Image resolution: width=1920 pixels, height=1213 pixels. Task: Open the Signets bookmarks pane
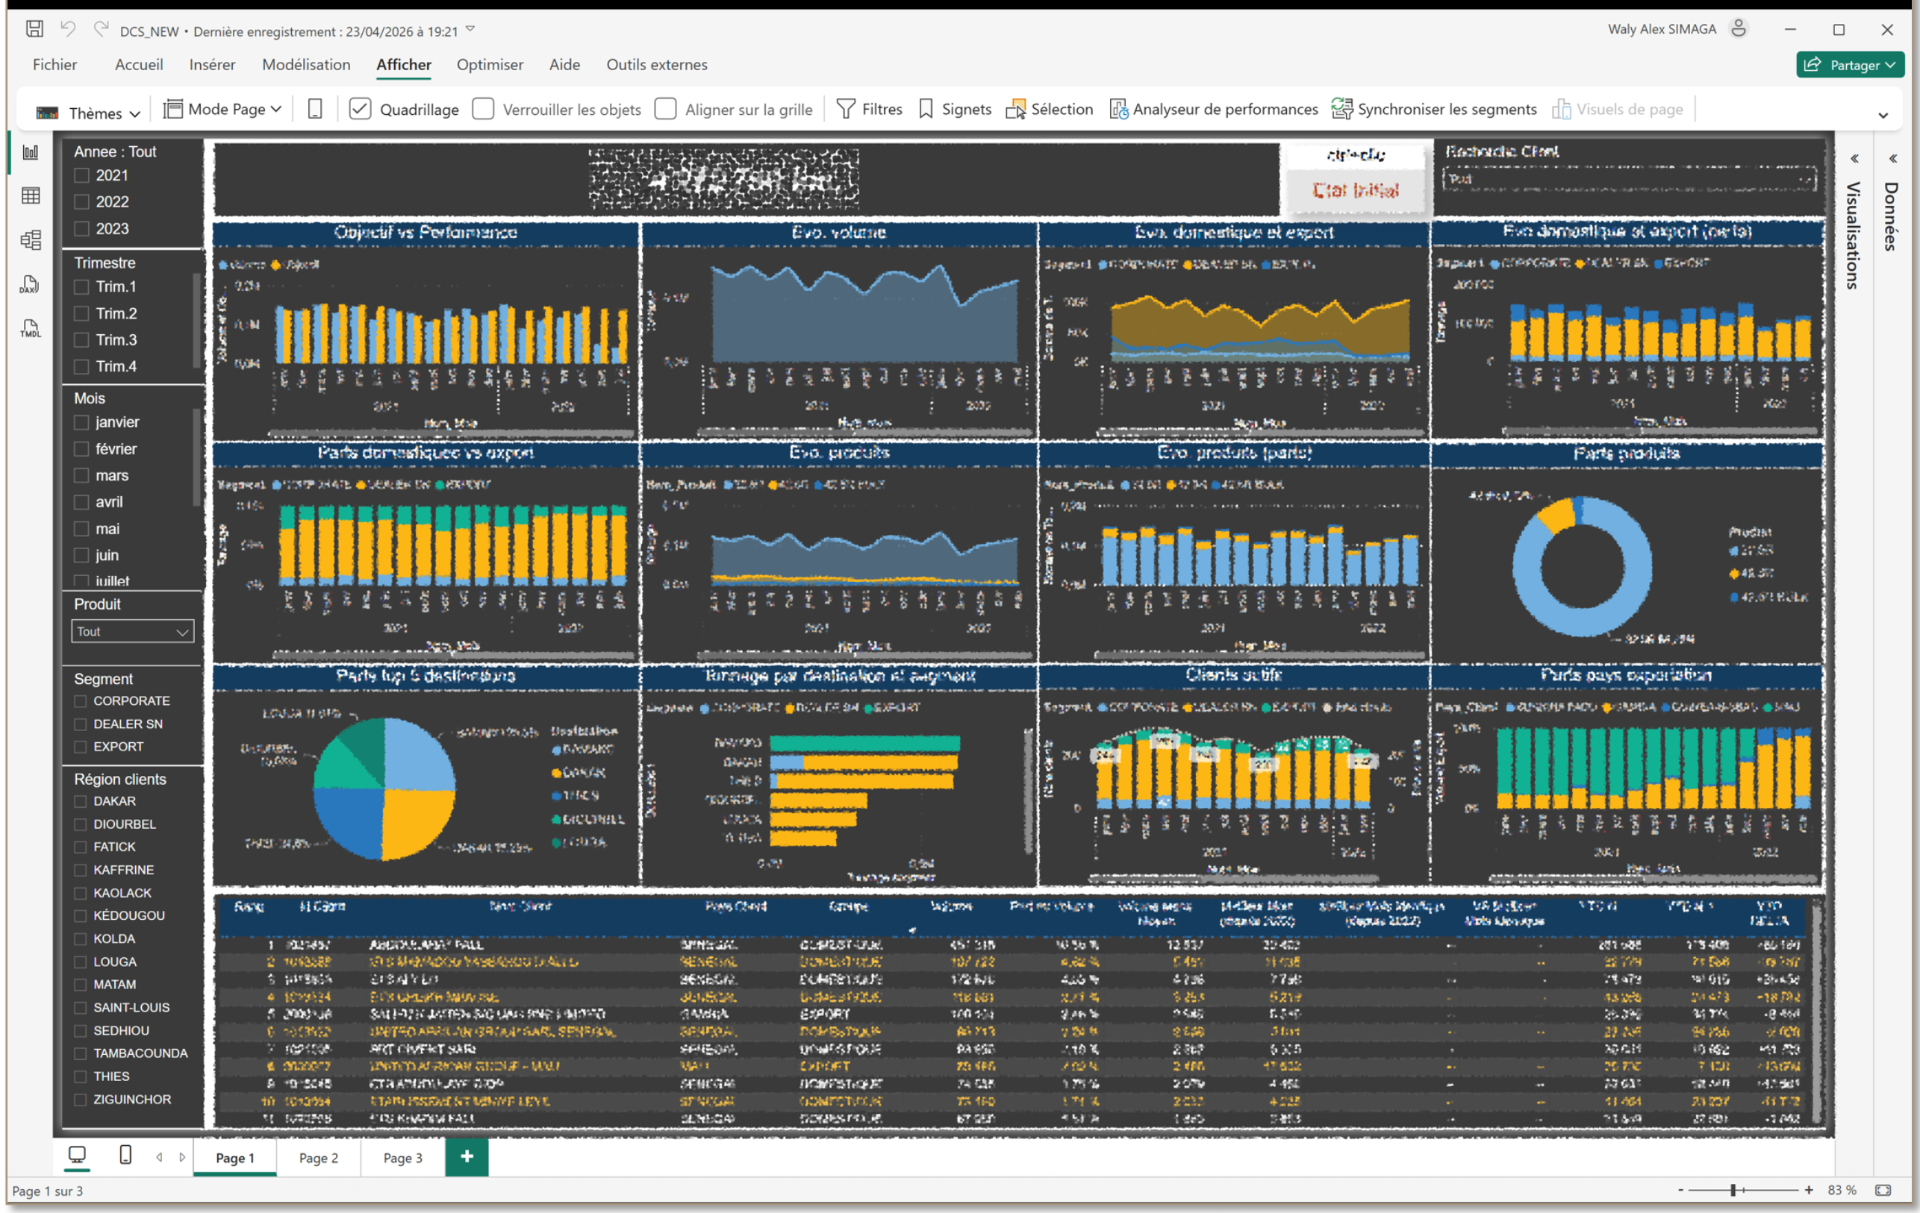coord(955,109)
